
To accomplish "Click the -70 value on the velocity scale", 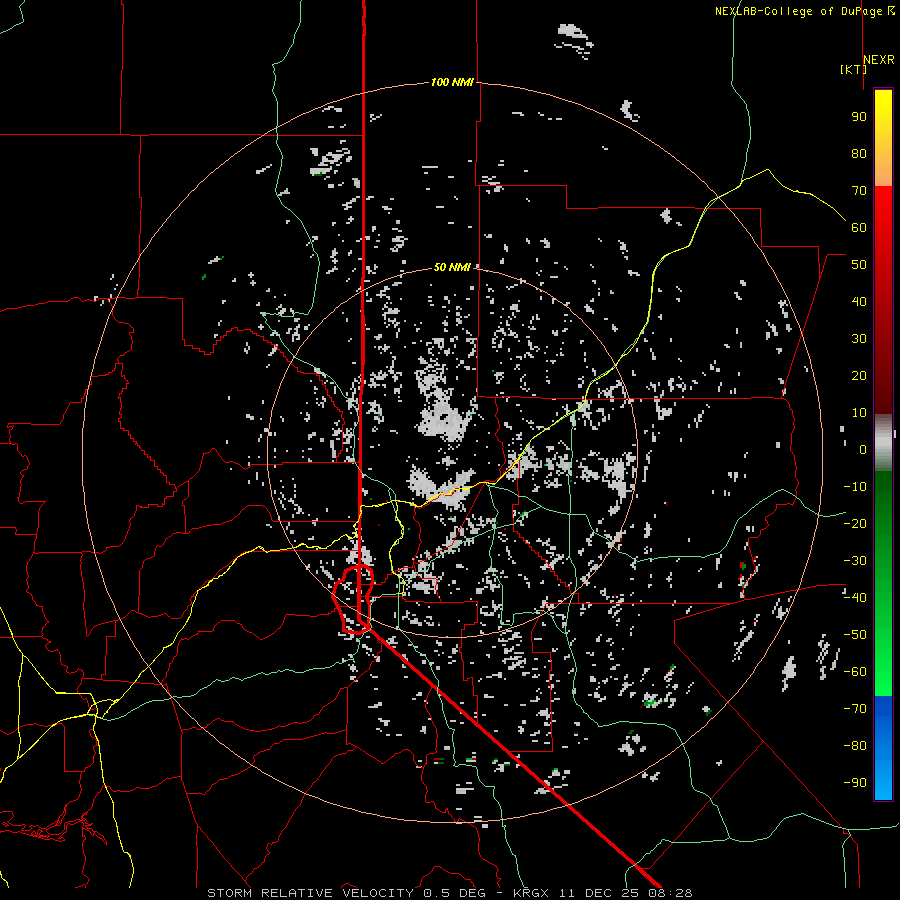I will [x=855, y=709].
